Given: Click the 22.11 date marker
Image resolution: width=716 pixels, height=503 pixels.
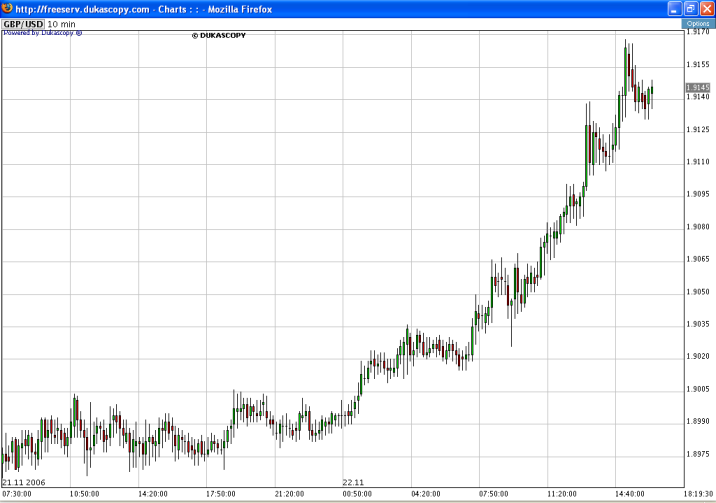Looking at the screenshot, I should coord(353,482).
